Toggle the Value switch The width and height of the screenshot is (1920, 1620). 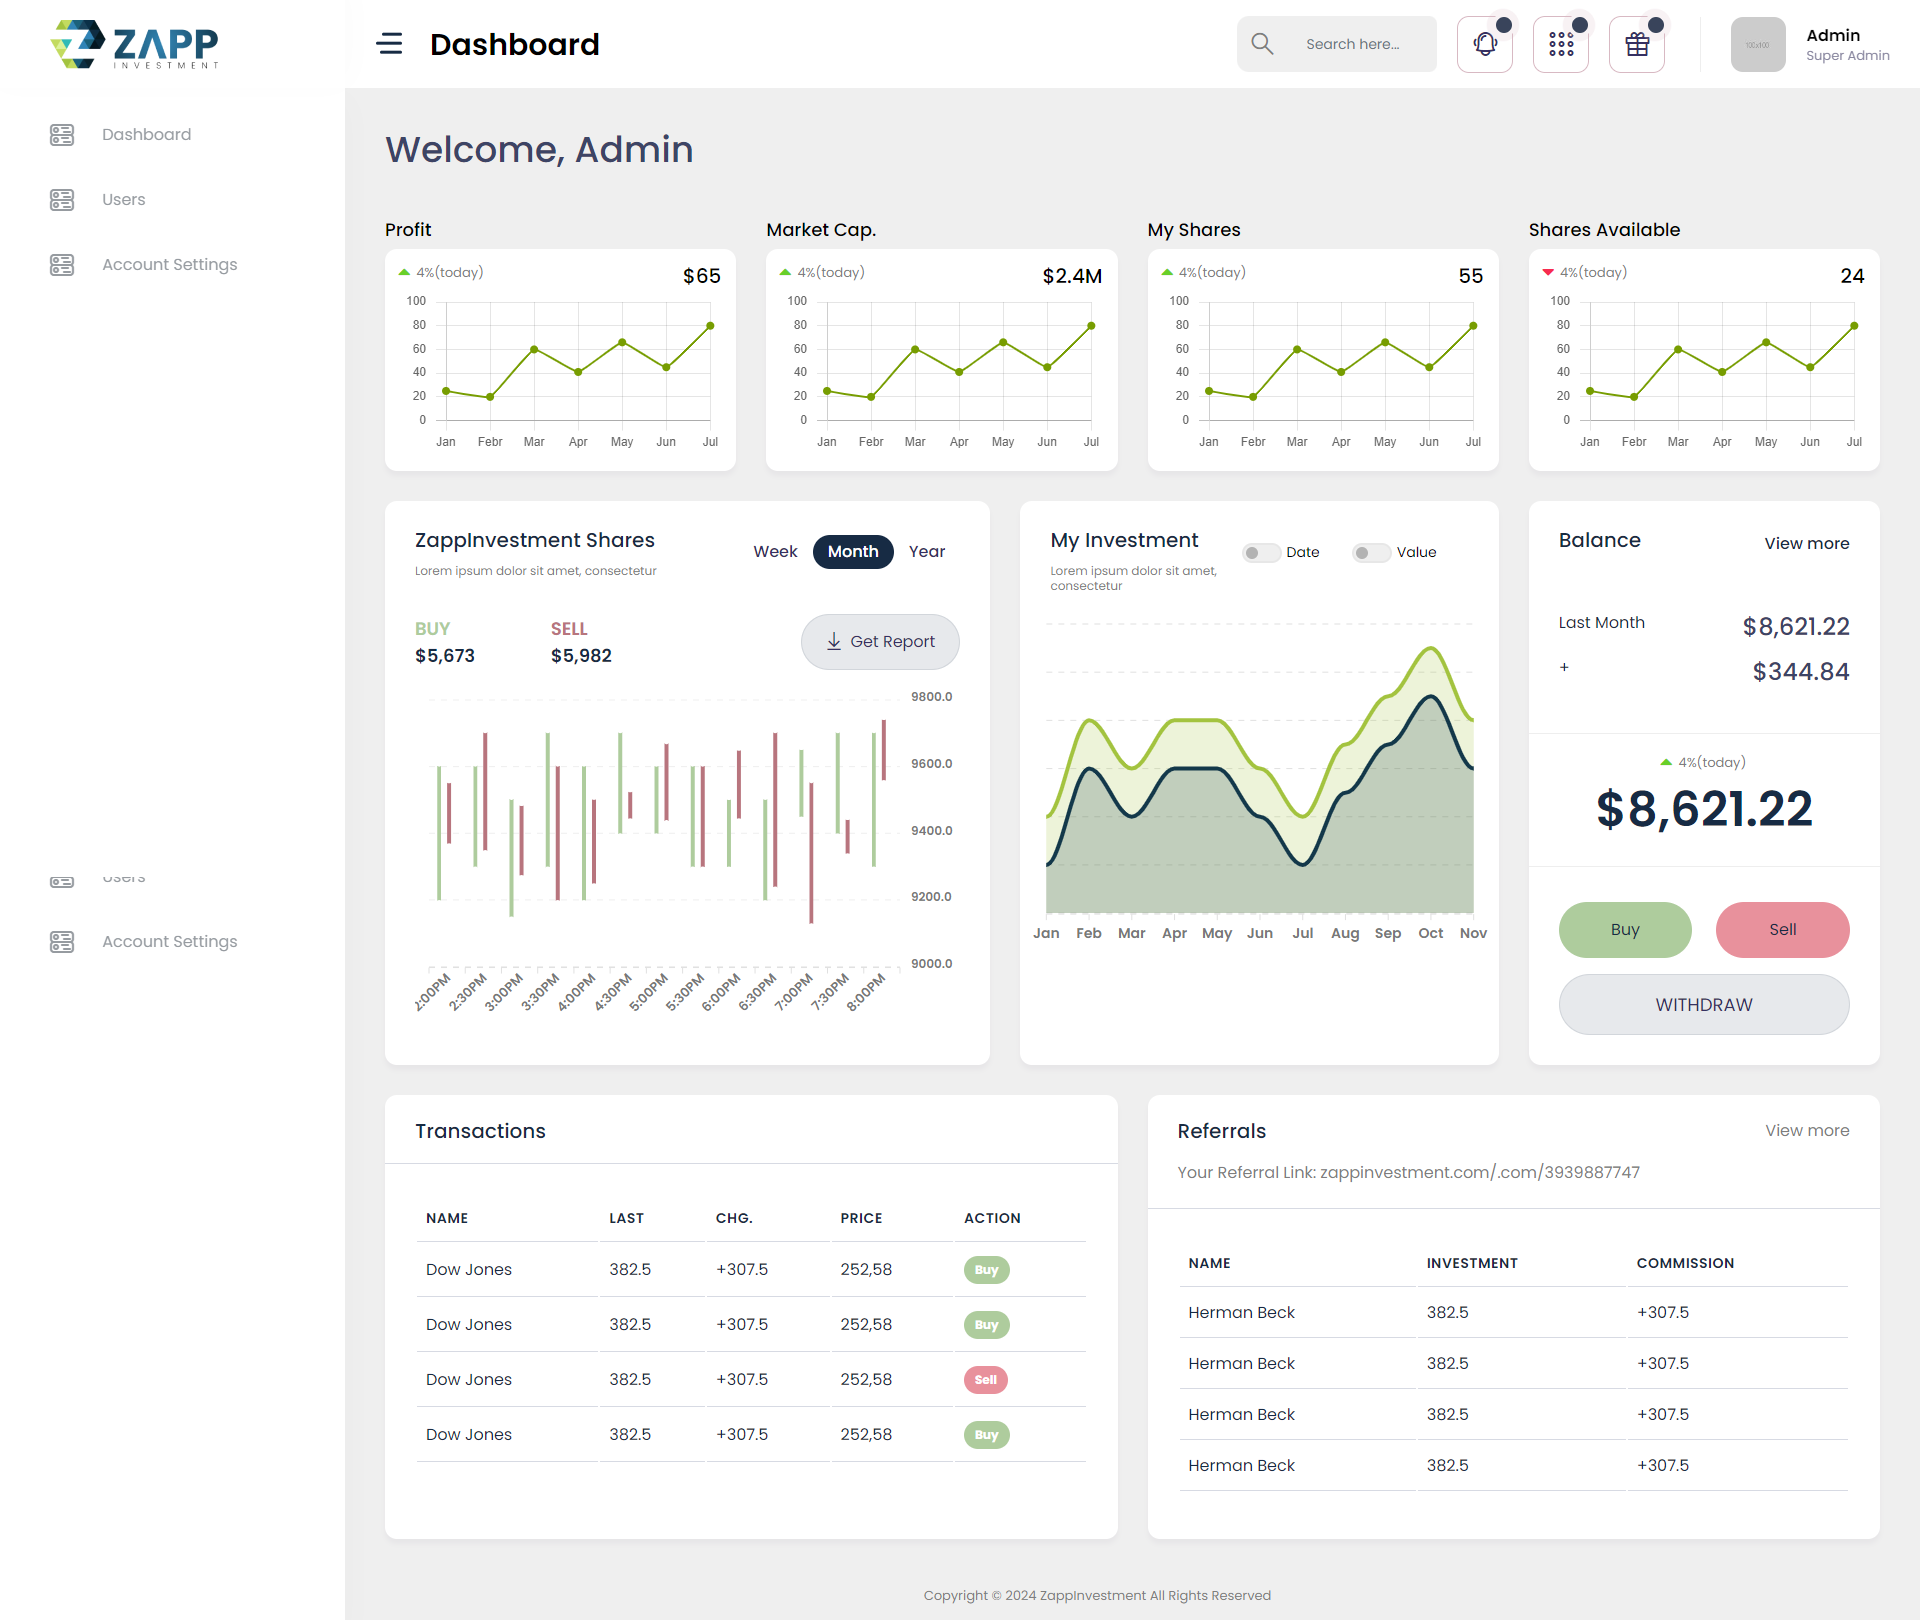tap(1371, 553)
